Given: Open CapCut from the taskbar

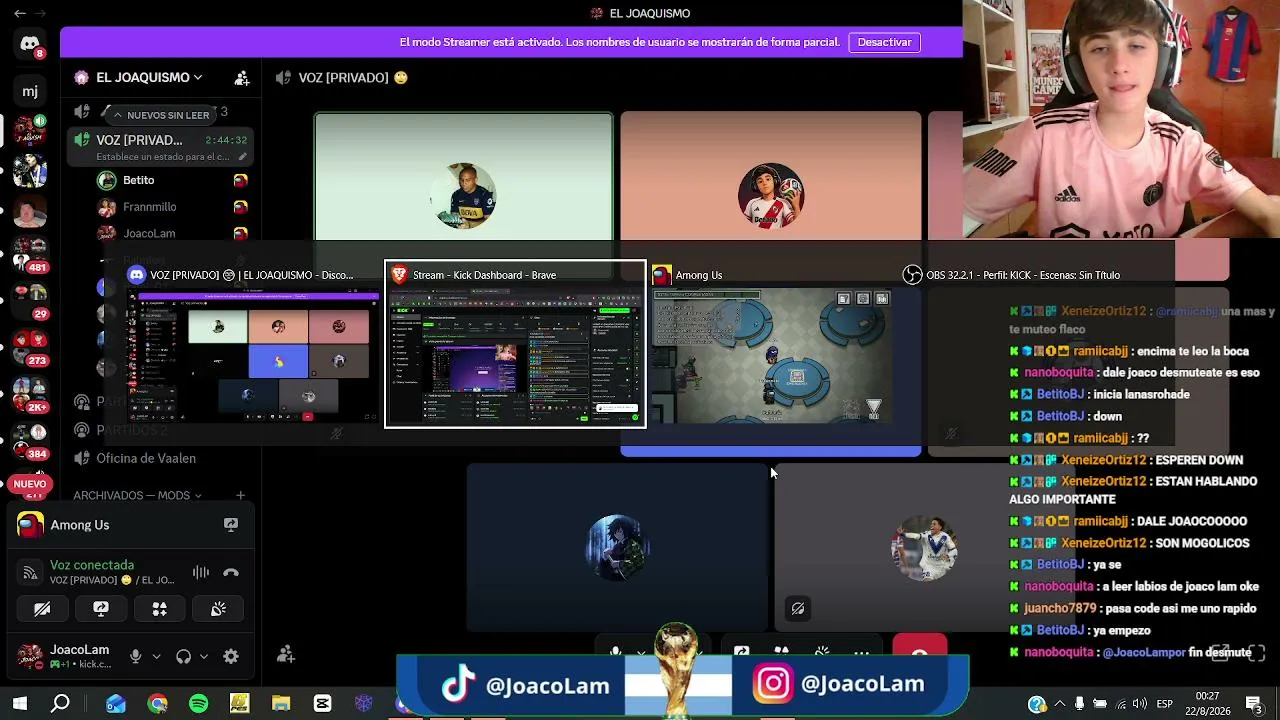Looking at the screenshot, I should (x=322, y=704).
